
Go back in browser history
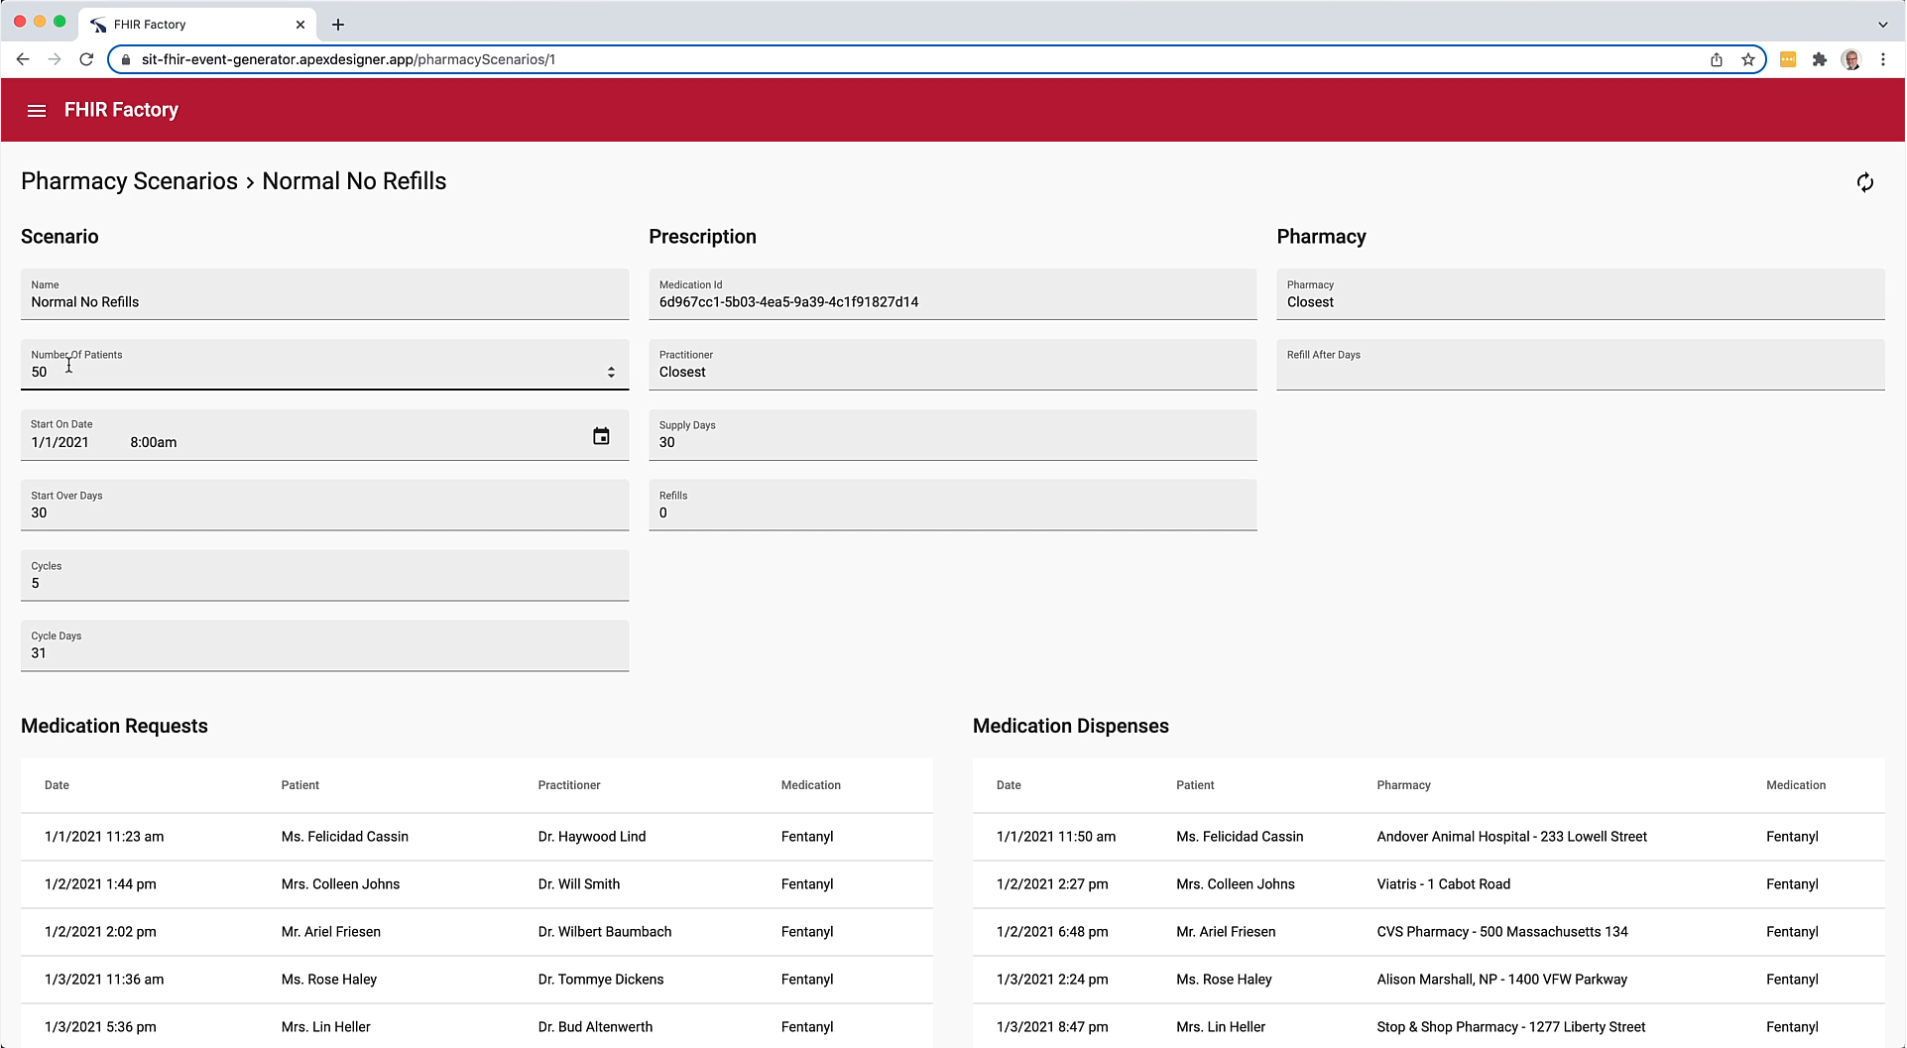pyautogui.click(x=22, y=59)
